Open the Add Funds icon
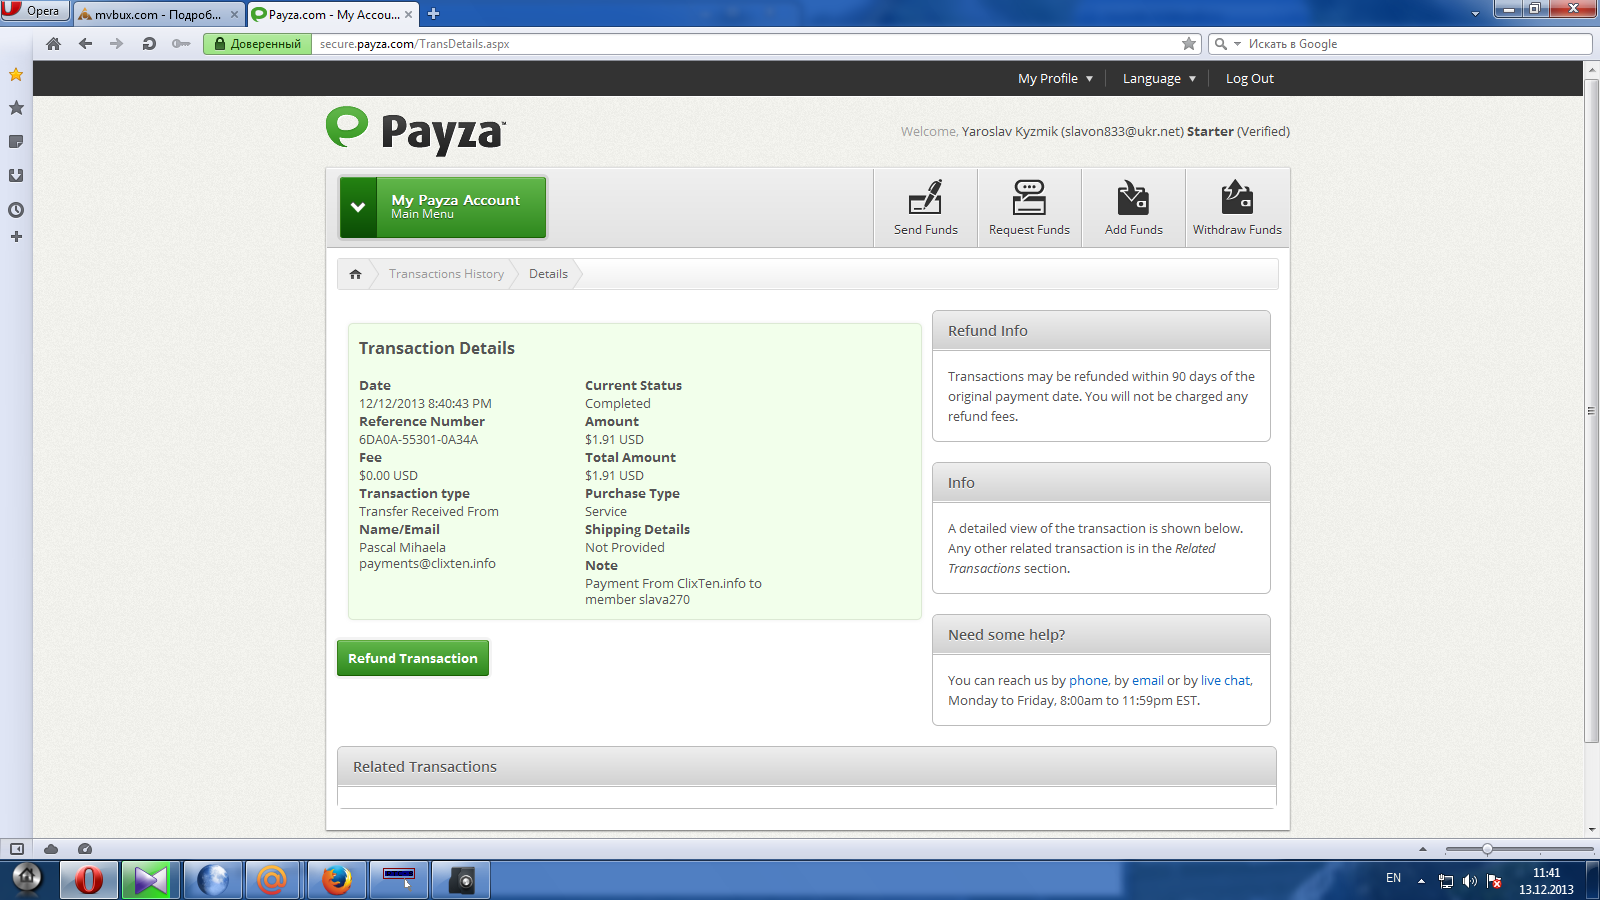1600x900 pixels. 1133,208
